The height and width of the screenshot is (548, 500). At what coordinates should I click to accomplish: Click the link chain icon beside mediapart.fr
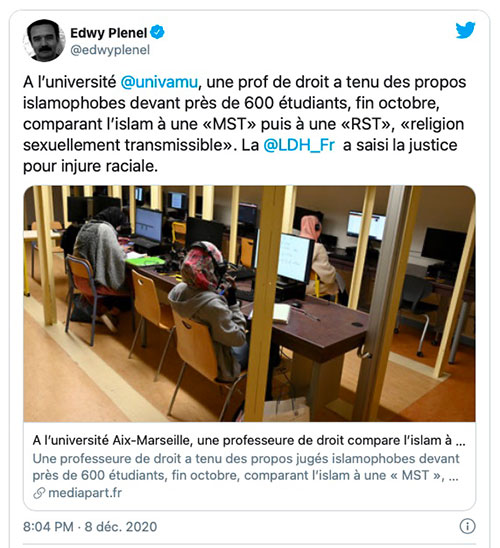(39, 493)
